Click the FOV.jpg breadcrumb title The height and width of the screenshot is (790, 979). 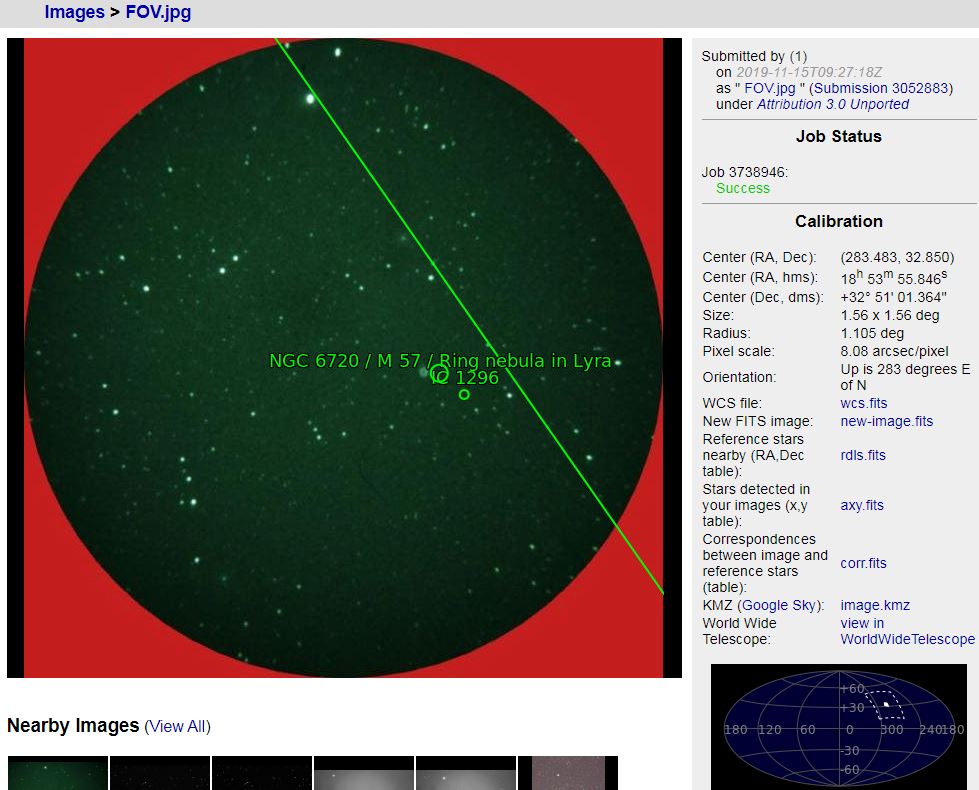pyautogui.click(x=158, y=12)
